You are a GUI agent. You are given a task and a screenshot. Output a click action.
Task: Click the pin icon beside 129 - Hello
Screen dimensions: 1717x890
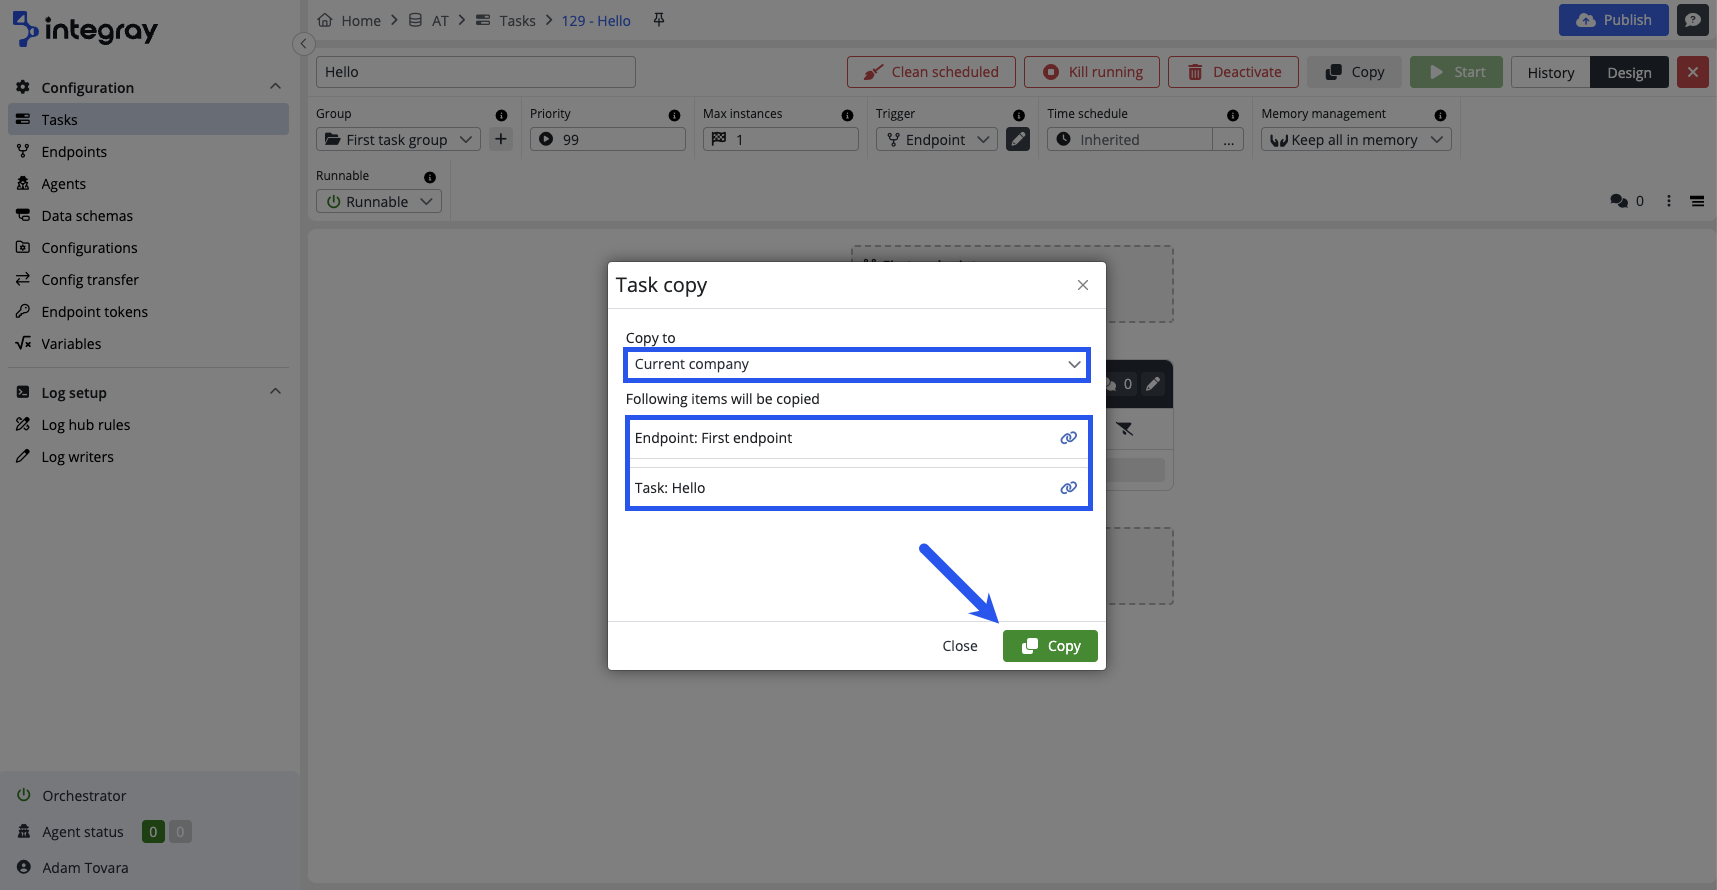pos(658,20)
